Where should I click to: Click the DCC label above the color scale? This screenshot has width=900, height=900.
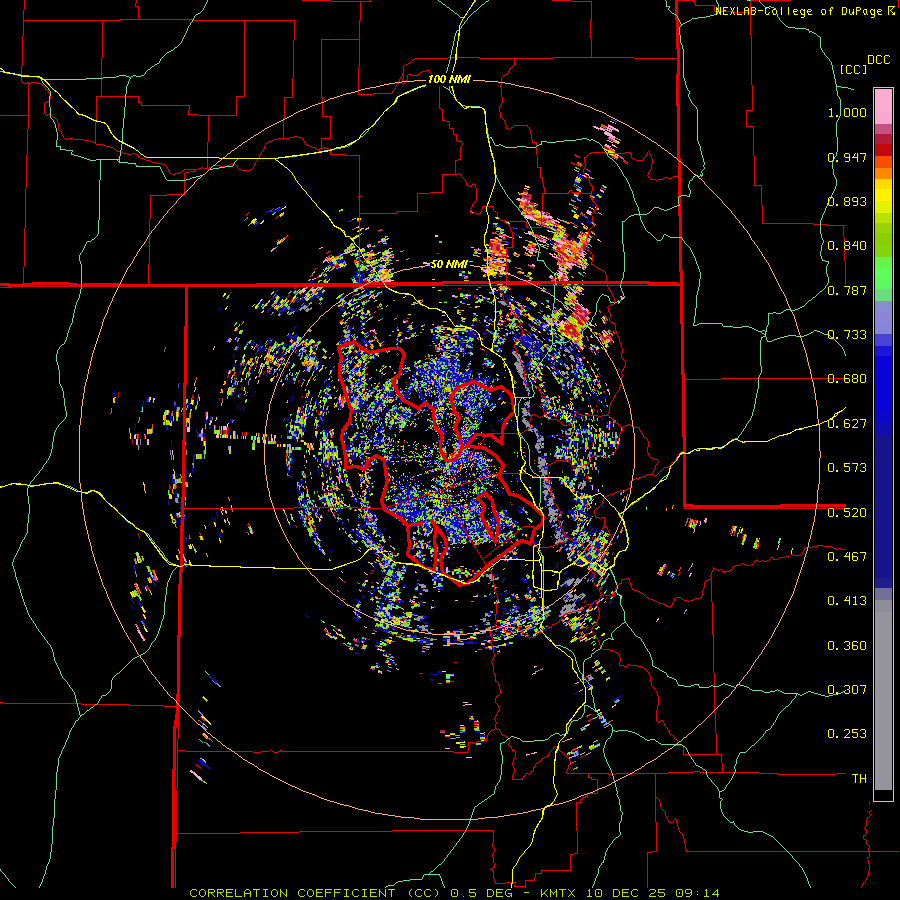point(878,60)
